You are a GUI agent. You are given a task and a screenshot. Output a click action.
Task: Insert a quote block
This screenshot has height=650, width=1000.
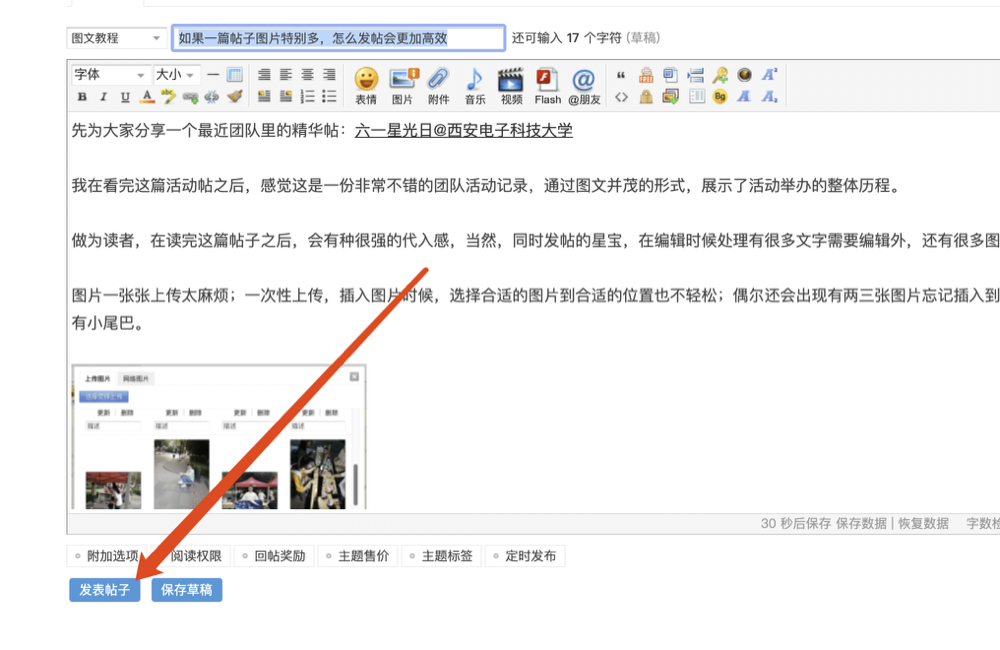(621, 75)
